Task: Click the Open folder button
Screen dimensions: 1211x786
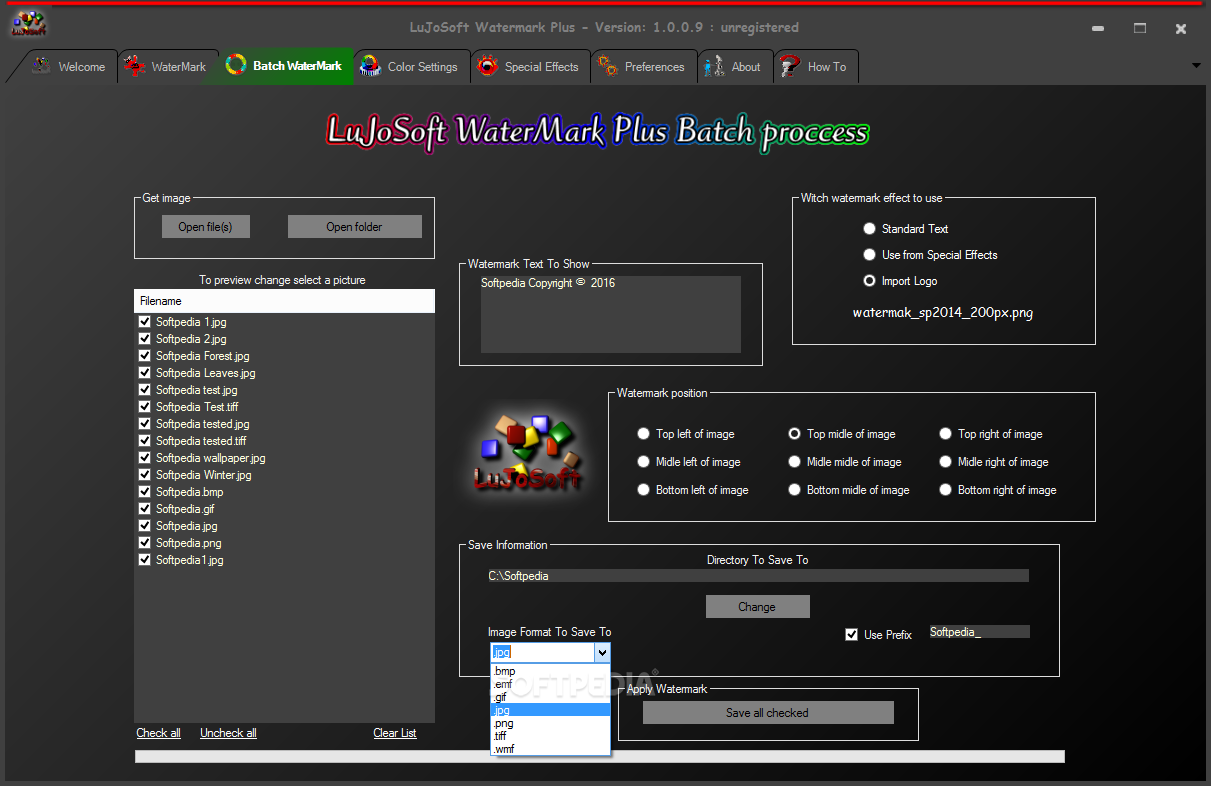Action: [354, 227]
